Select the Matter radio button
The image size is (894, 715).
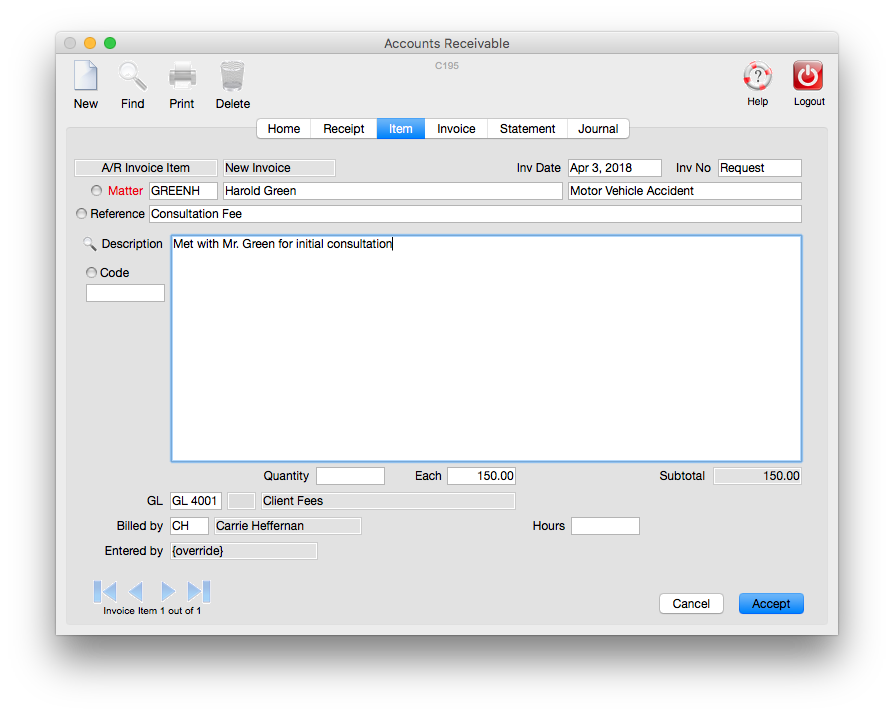pyautogui.click(x=97, y=191)
